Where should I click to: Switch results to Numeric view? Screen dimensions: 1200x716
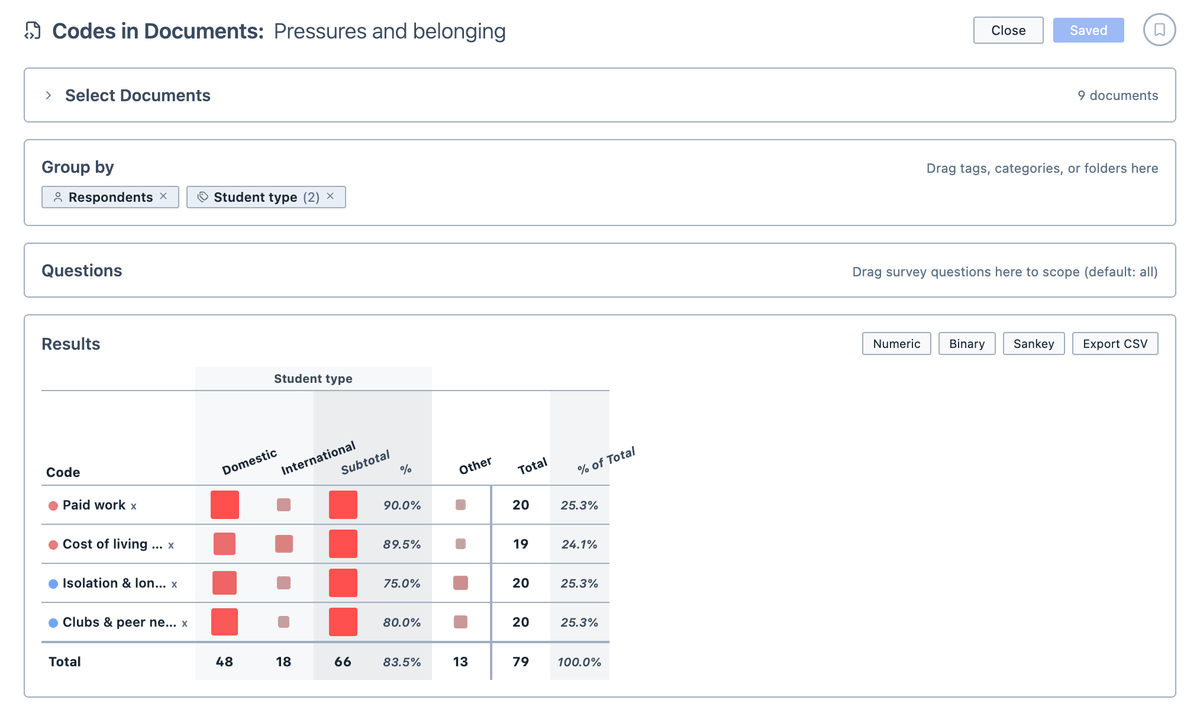point(896,343)
